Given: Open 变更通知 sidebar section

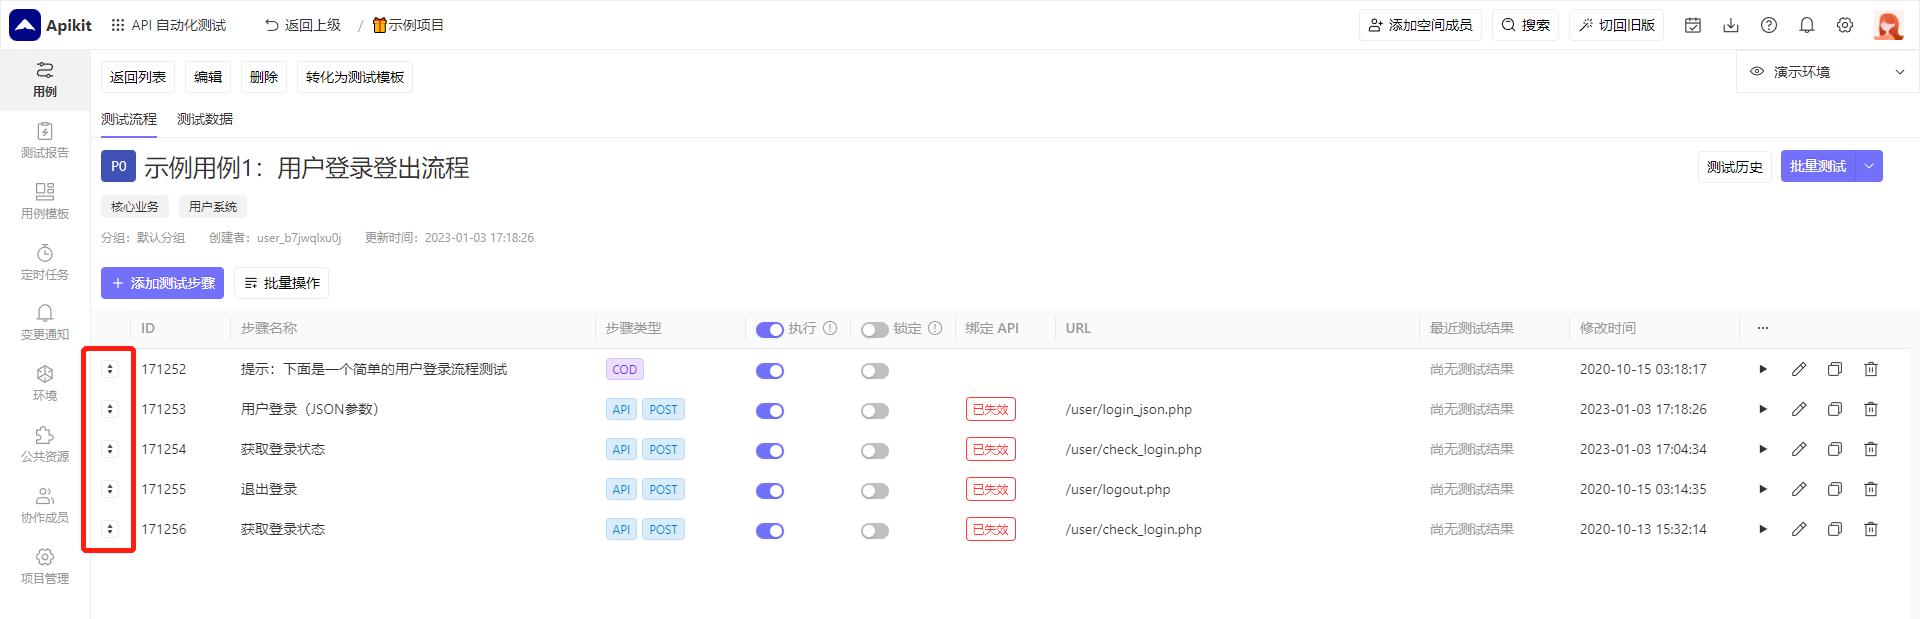Looking at the screenshot, I should click(45, 323).
